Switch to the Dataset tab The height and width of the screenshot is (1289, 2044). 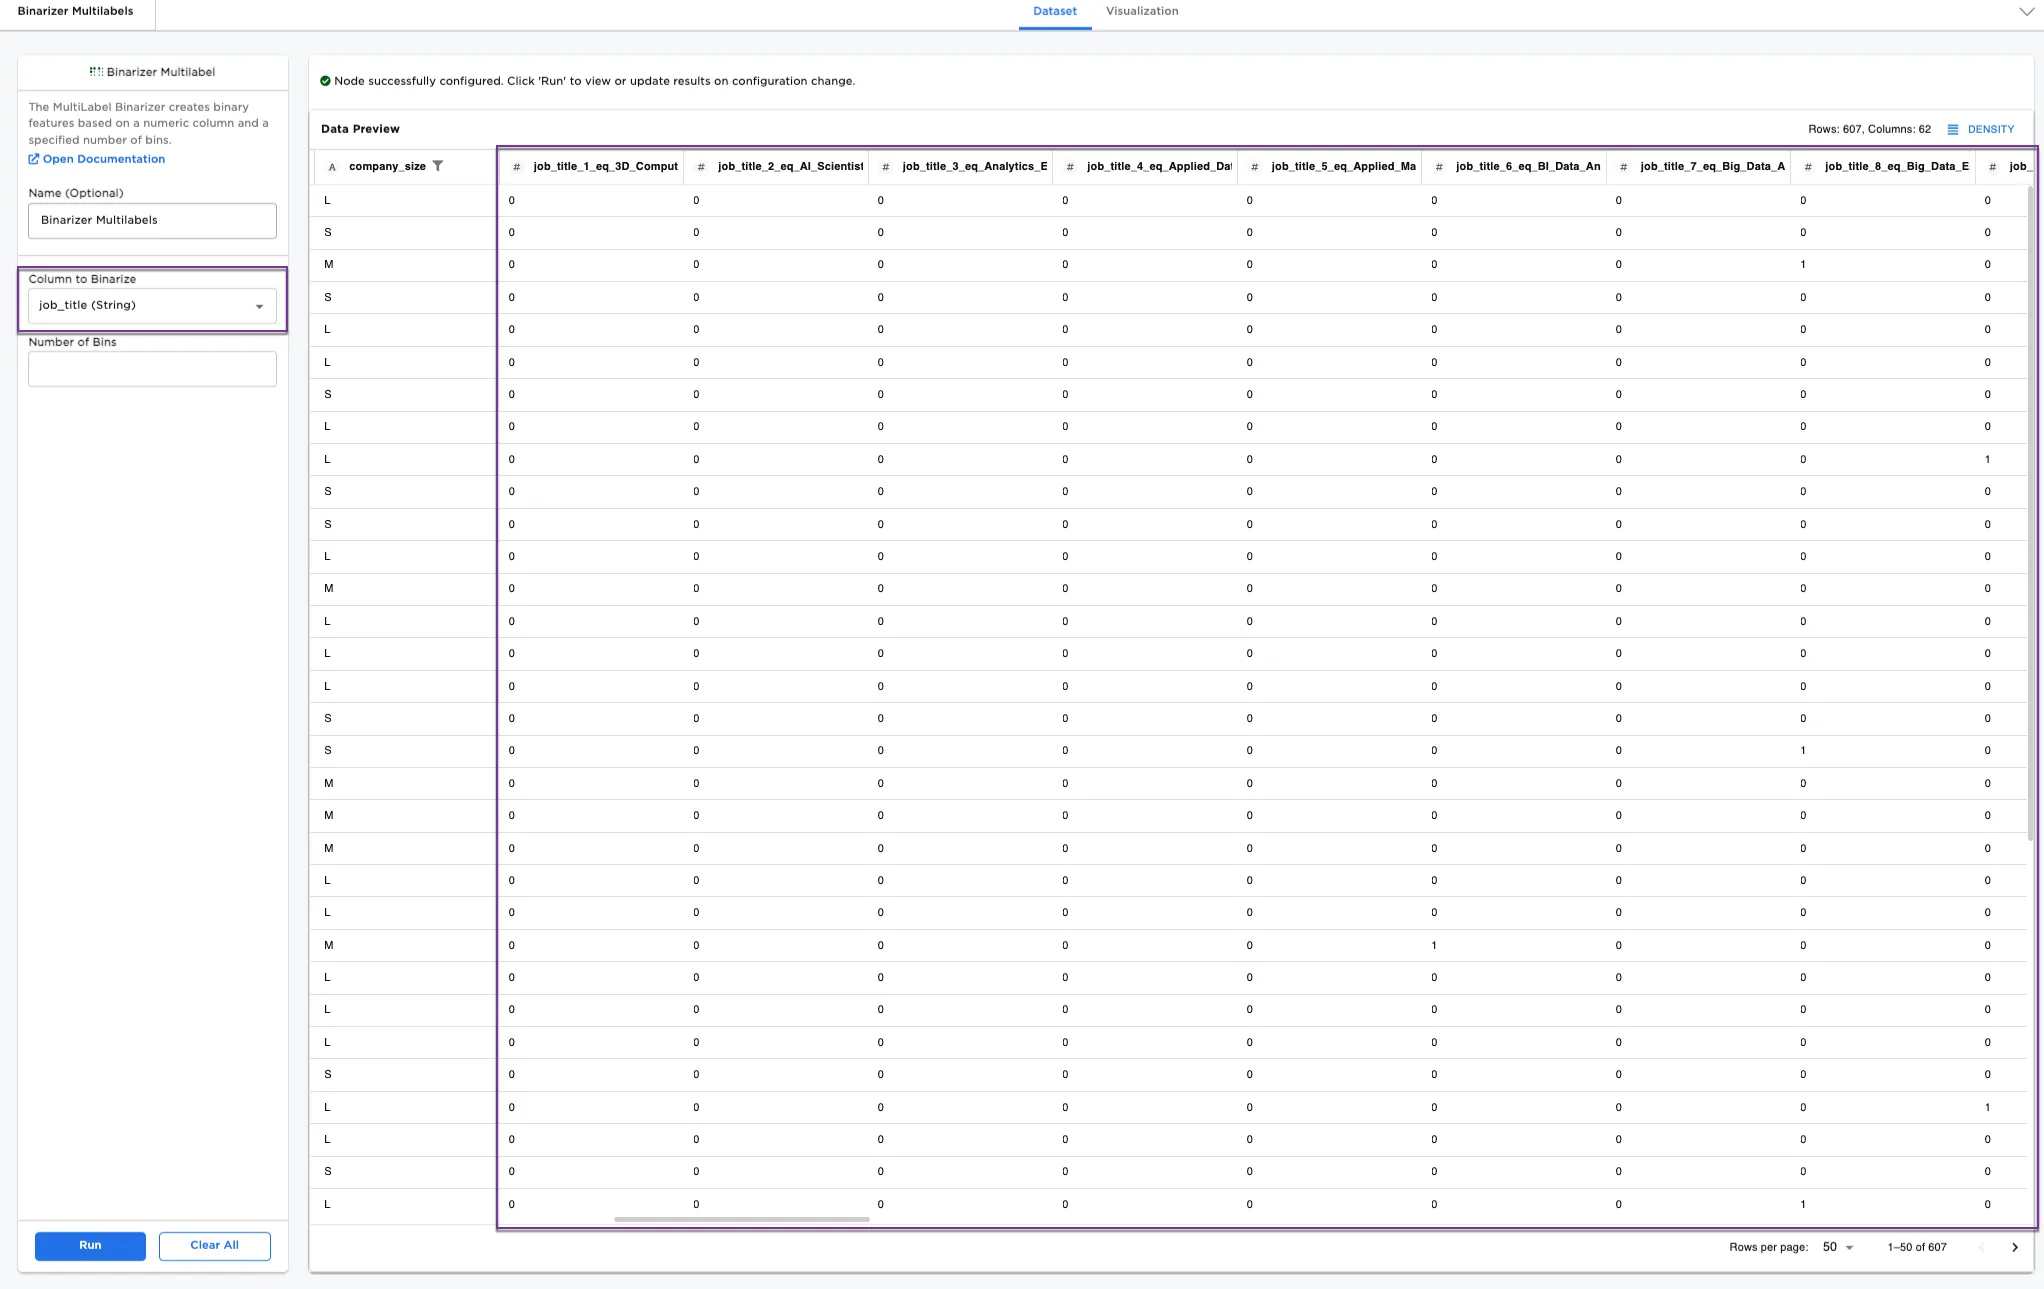pos(1054,11)
